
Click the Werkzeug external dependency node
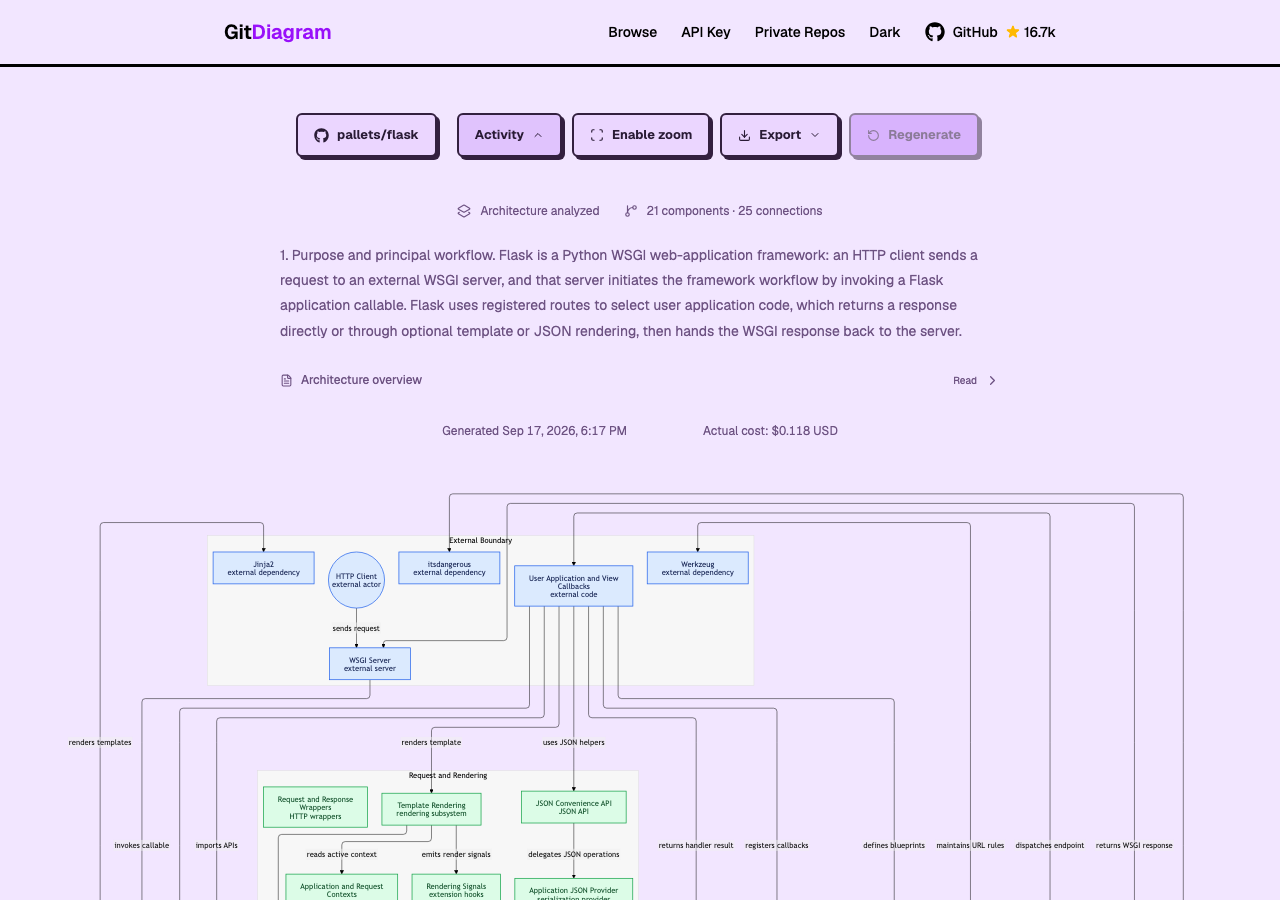[697, 568]
